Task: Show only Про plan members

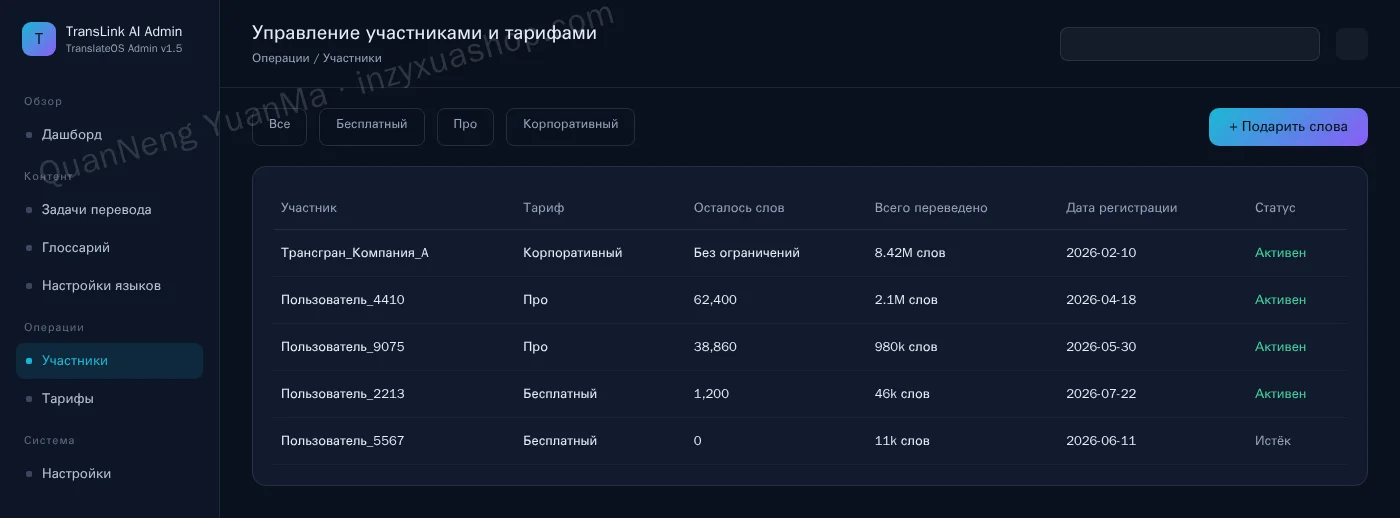Action: (465, 126)
